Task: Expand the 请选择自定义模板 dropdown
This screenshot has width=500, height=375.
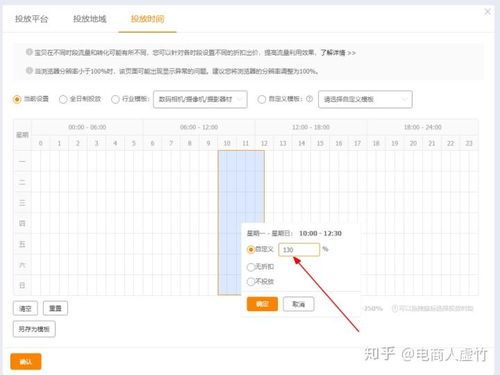Action: (x=365, y=99)
